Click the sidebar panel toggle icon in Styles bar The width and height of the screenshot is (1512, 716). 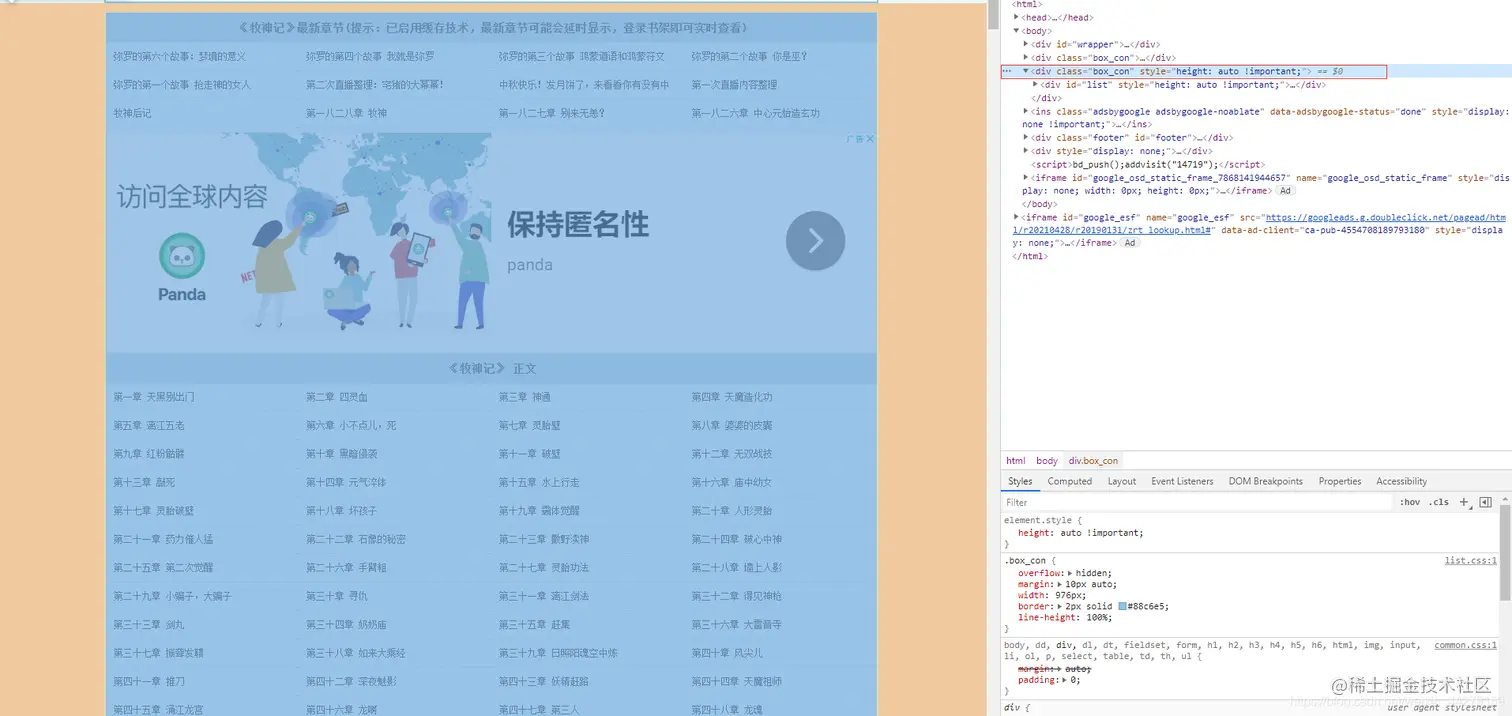pyautogui.click(x=1486, y=502)
